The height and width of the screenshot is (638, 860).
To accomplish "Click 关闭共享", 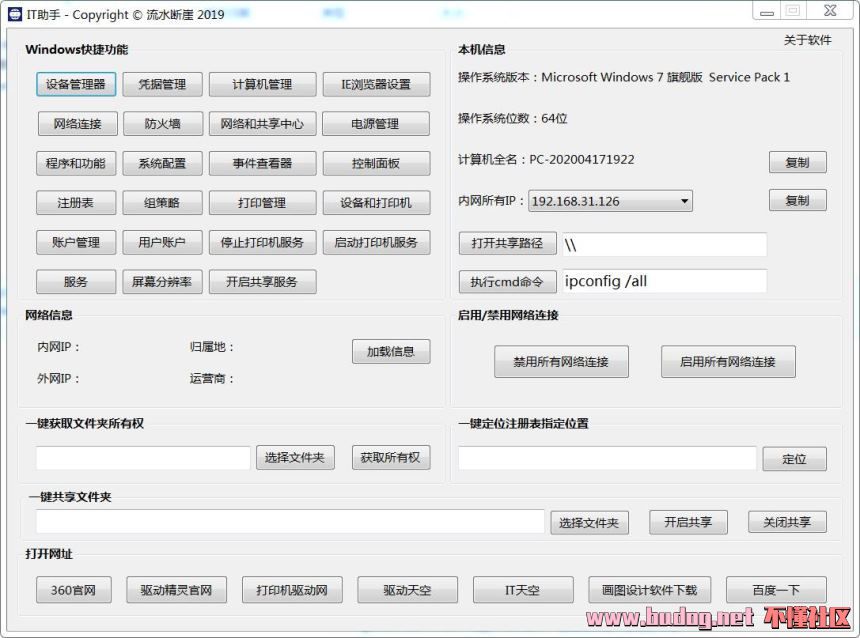I will 787,522.
